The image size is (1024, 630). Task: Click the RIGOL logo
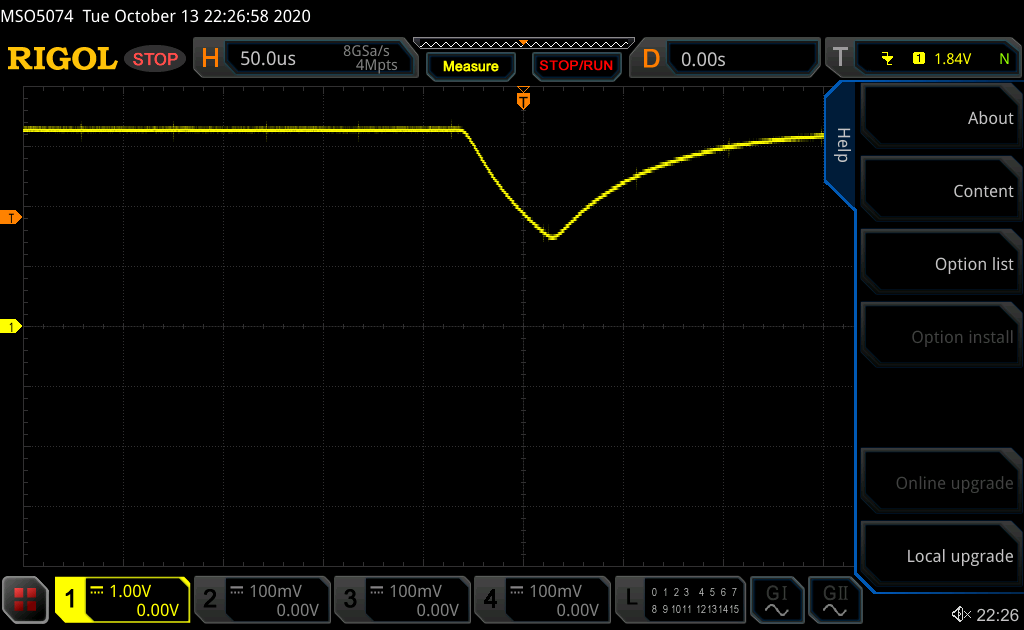(62, 59)
